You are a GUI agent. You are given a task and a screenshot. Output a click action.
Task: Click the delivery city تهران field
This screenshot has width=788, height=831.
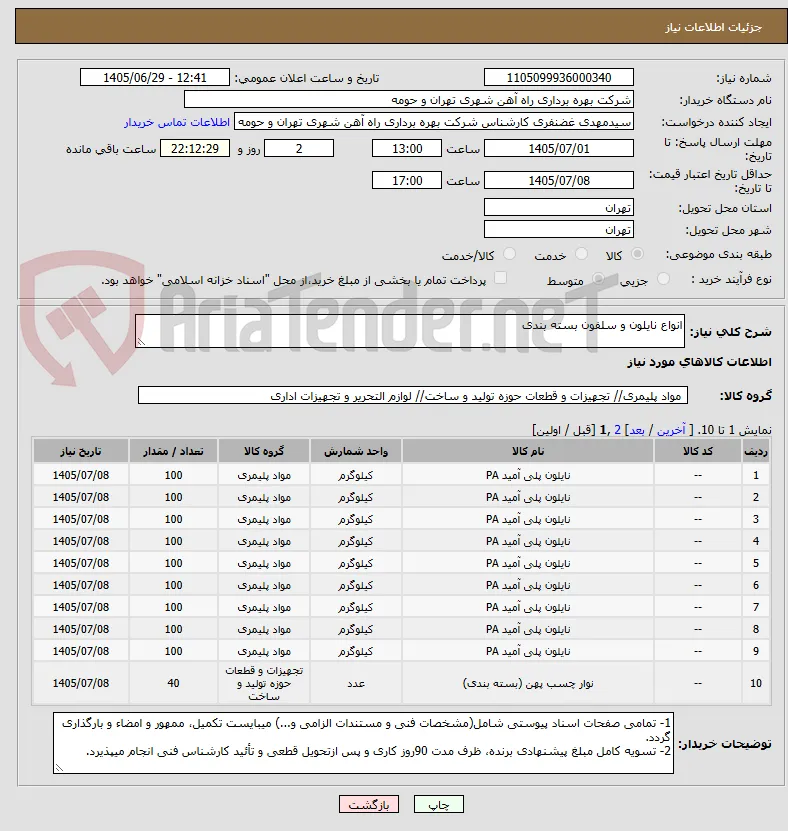559,229
